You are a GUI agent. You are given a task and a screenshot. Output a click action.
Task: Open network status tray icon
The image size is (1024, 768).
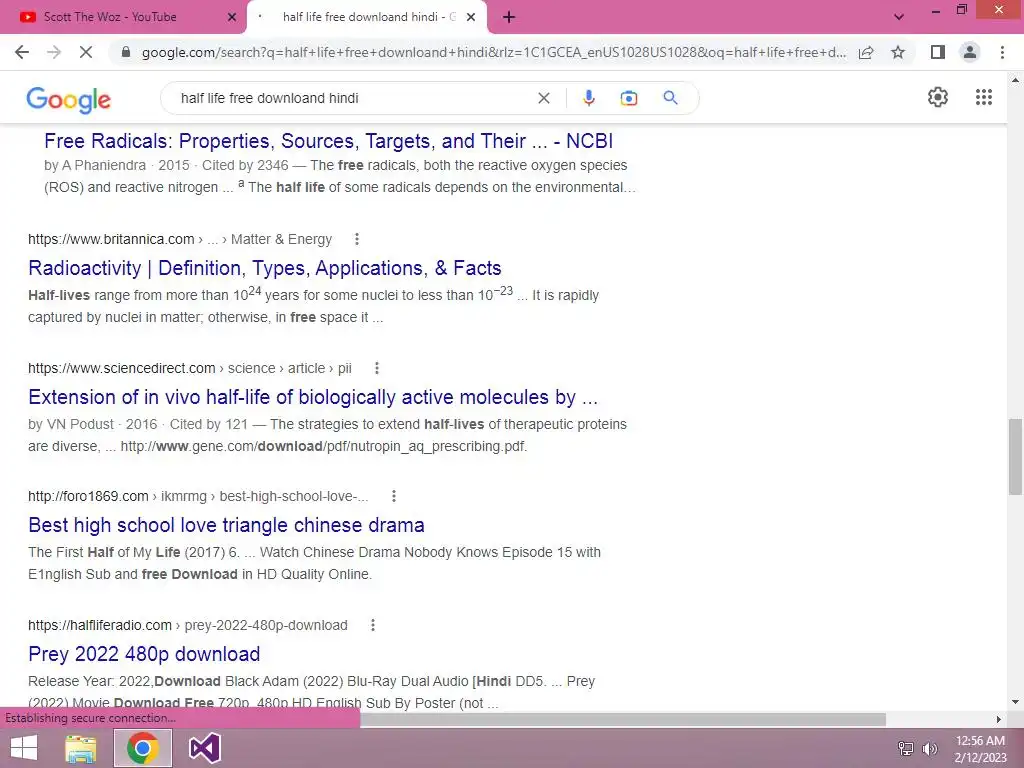[x=906, y=748]
